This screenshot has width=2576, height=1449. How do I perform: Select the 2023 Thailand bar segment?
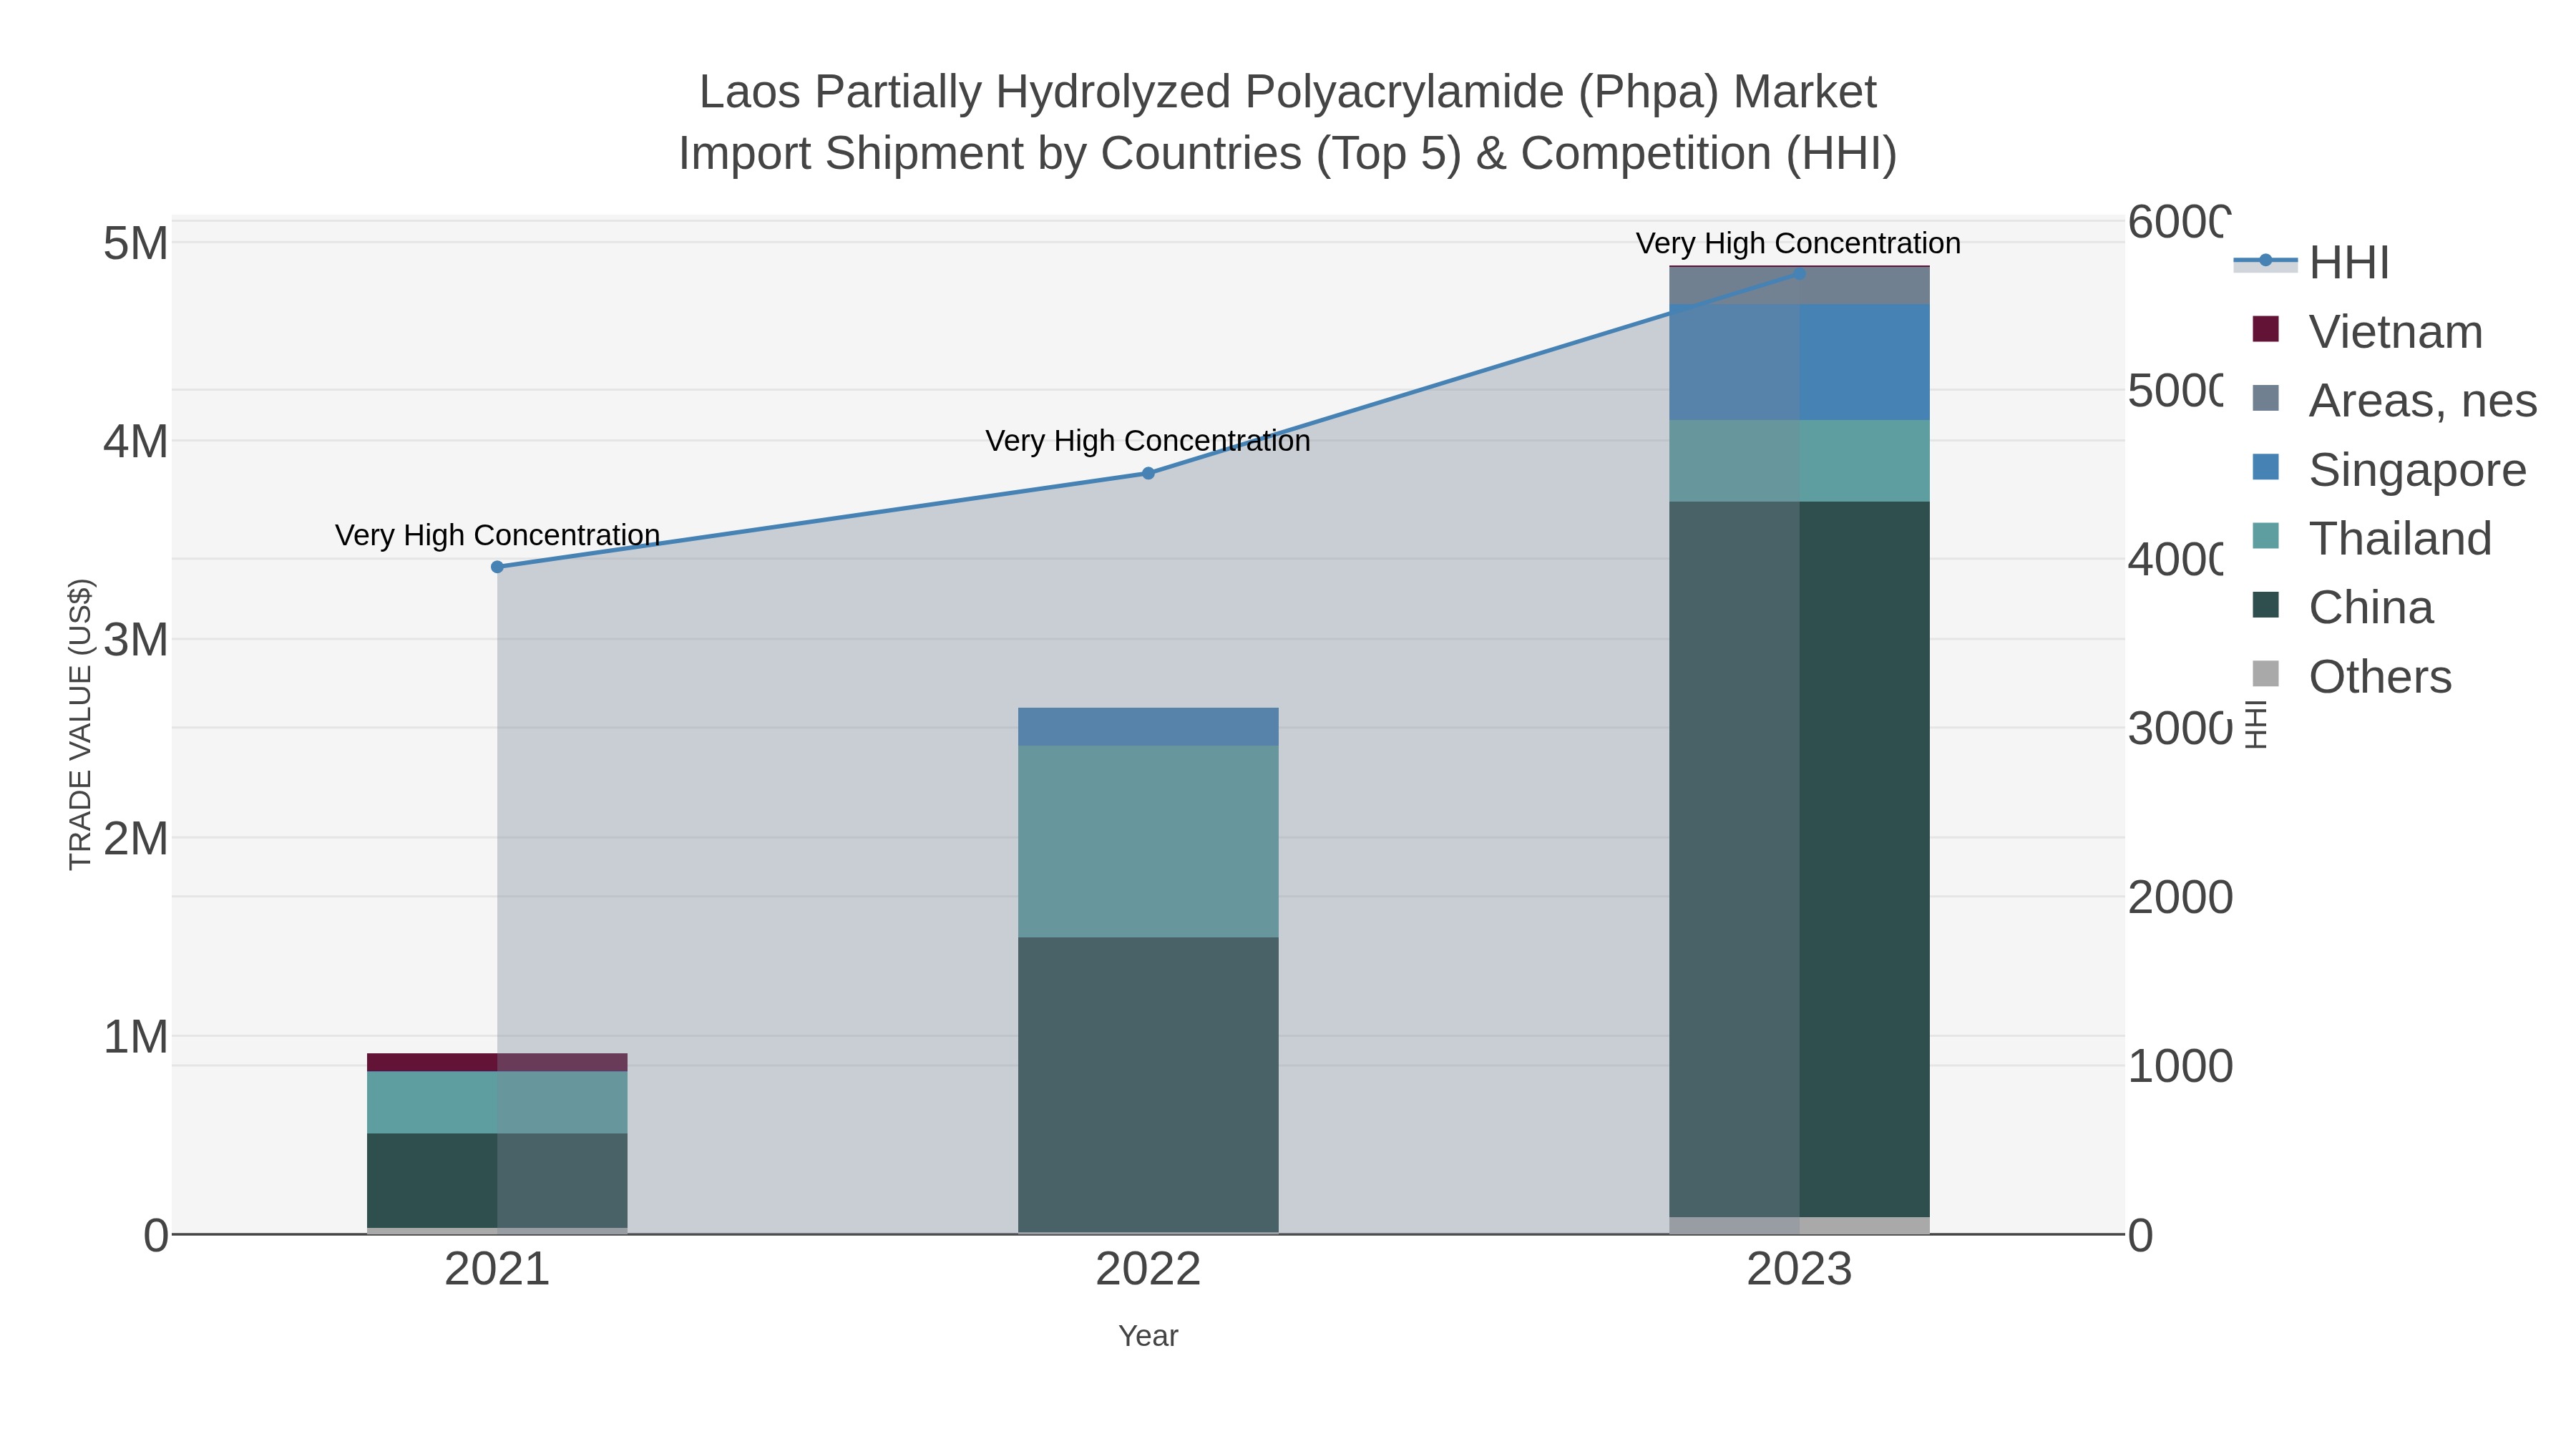pyautogui.click(x=1799, y=461)
